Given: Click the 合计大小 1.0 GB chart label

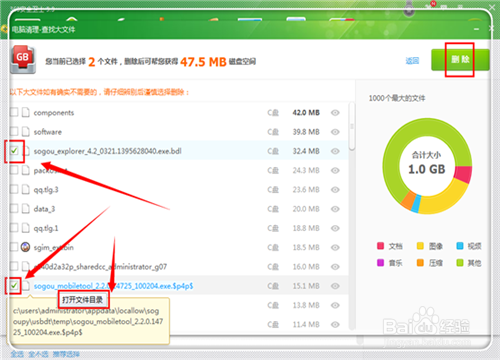Looking at the screenshot, I should click(x=427, y=163).
